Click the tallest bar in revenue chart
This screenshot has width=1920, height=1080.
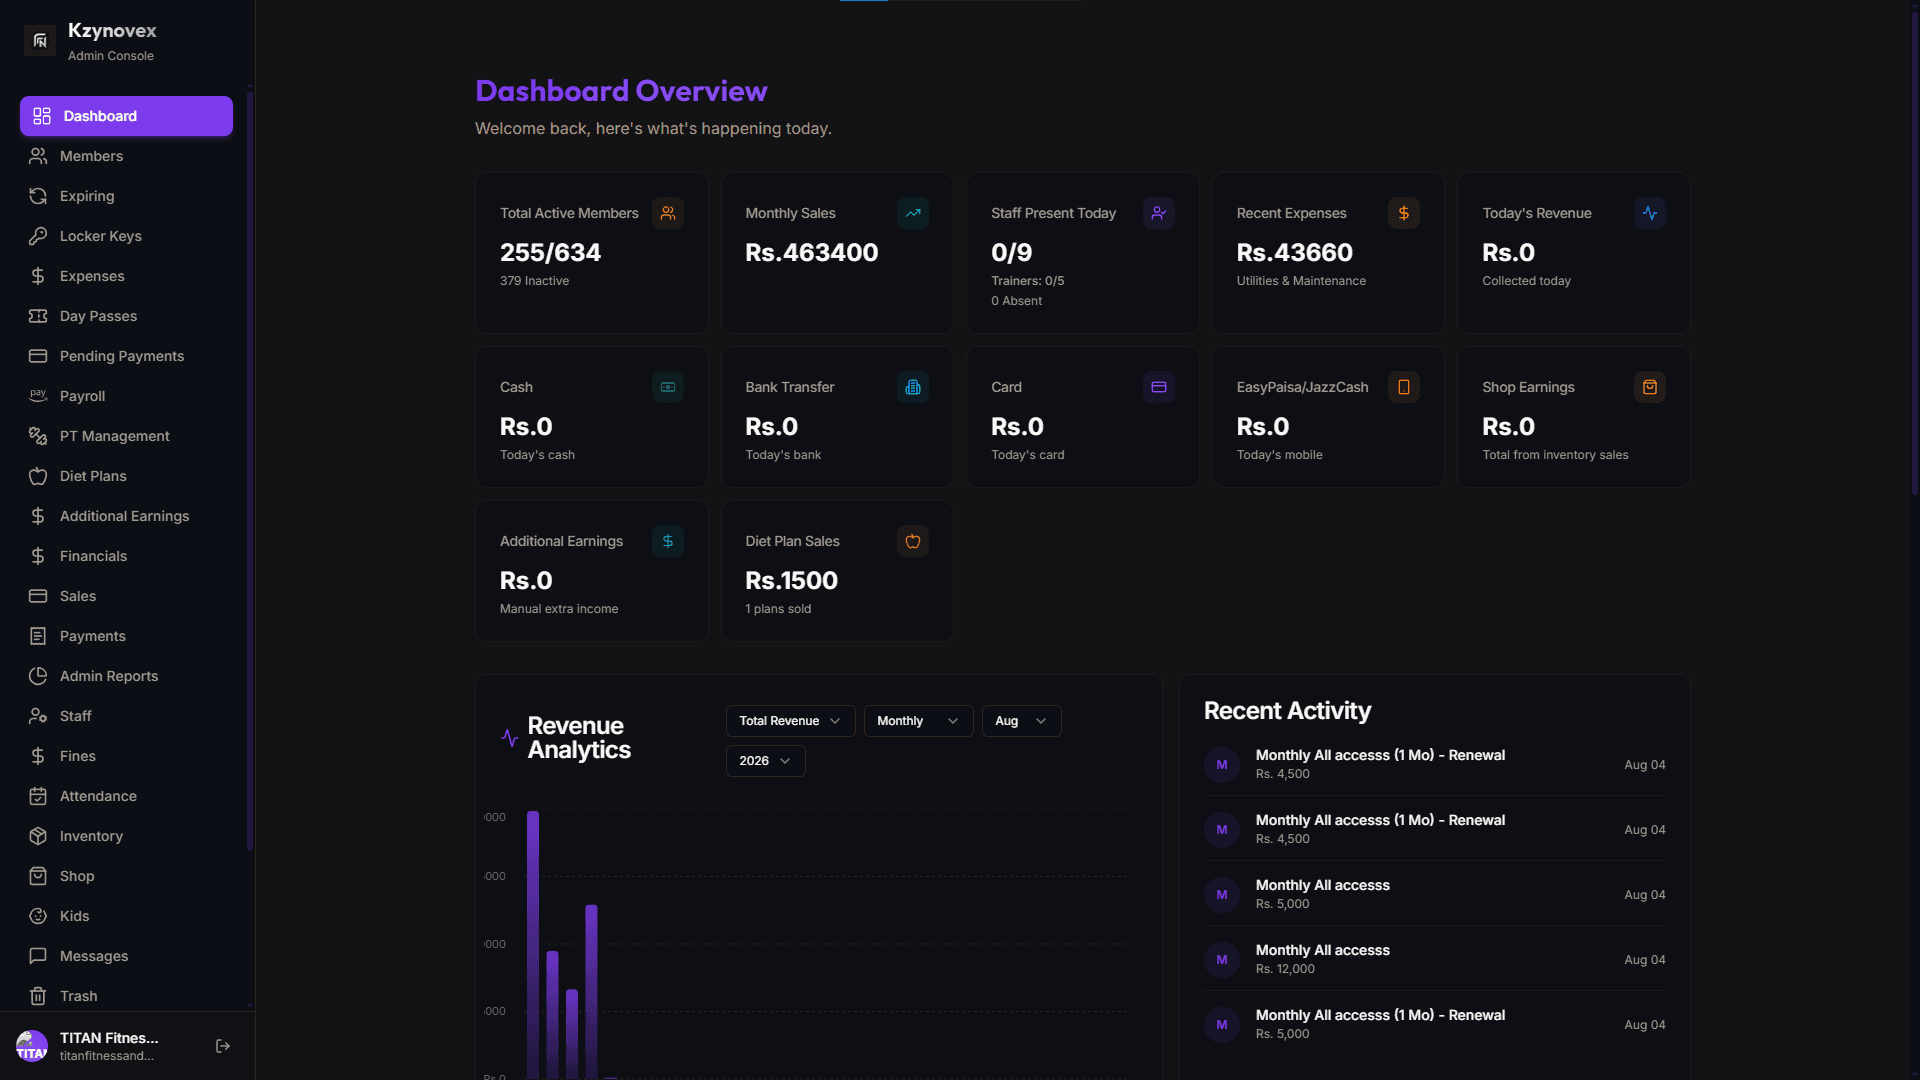533,945
